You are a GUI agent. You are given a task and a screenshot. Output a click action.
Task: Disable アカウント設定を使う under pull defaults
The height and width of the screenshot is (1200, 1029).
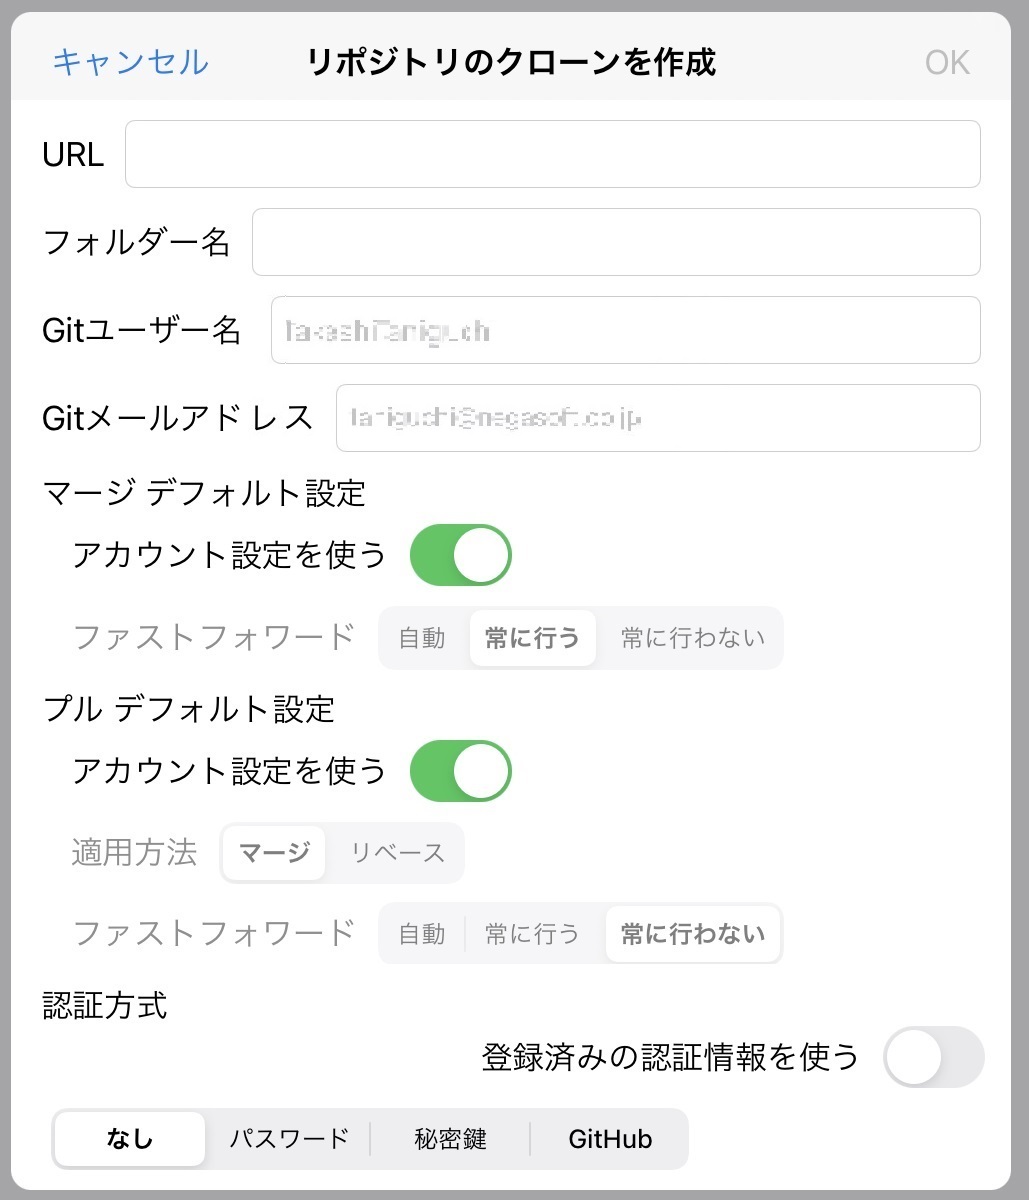460,771
